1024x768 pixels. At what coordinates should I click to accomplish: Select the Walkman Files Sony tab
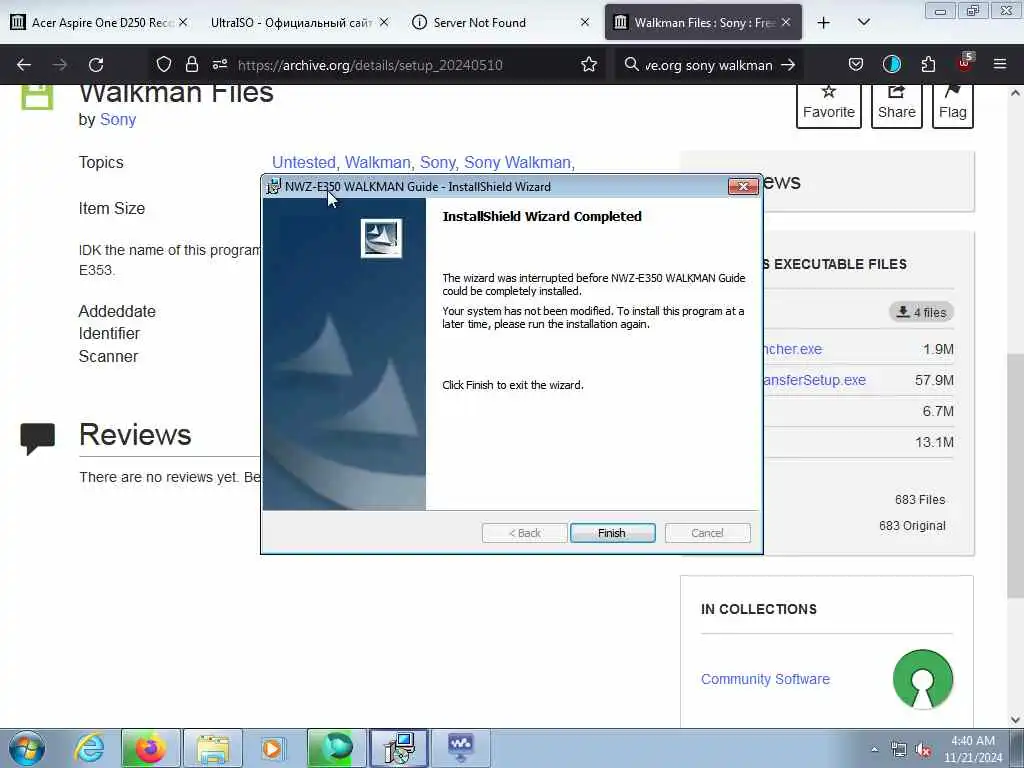click(702, 22)
